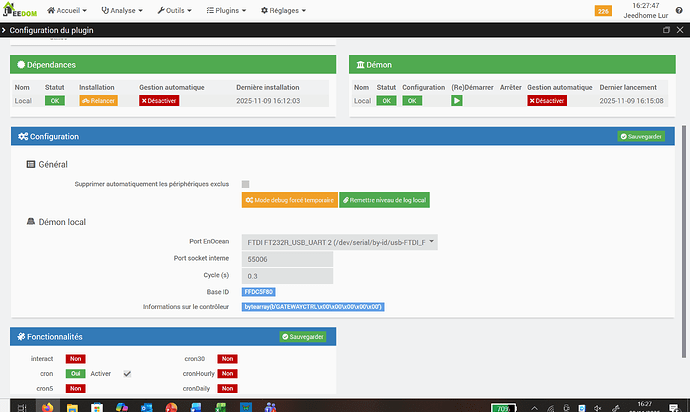Open Microsoft Store from the taskbar
Screen dimensions: 690x412
[x=97, y=407]
